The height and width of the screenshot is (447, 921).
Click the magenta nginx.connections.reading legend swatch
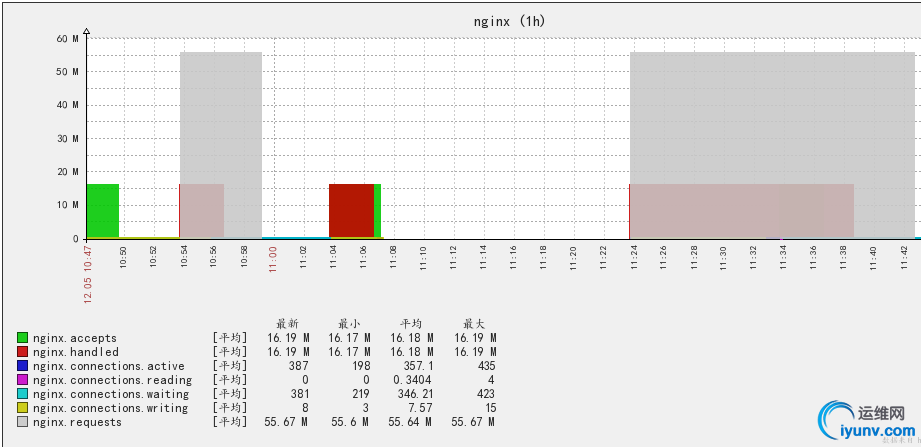tap(22, 380)
